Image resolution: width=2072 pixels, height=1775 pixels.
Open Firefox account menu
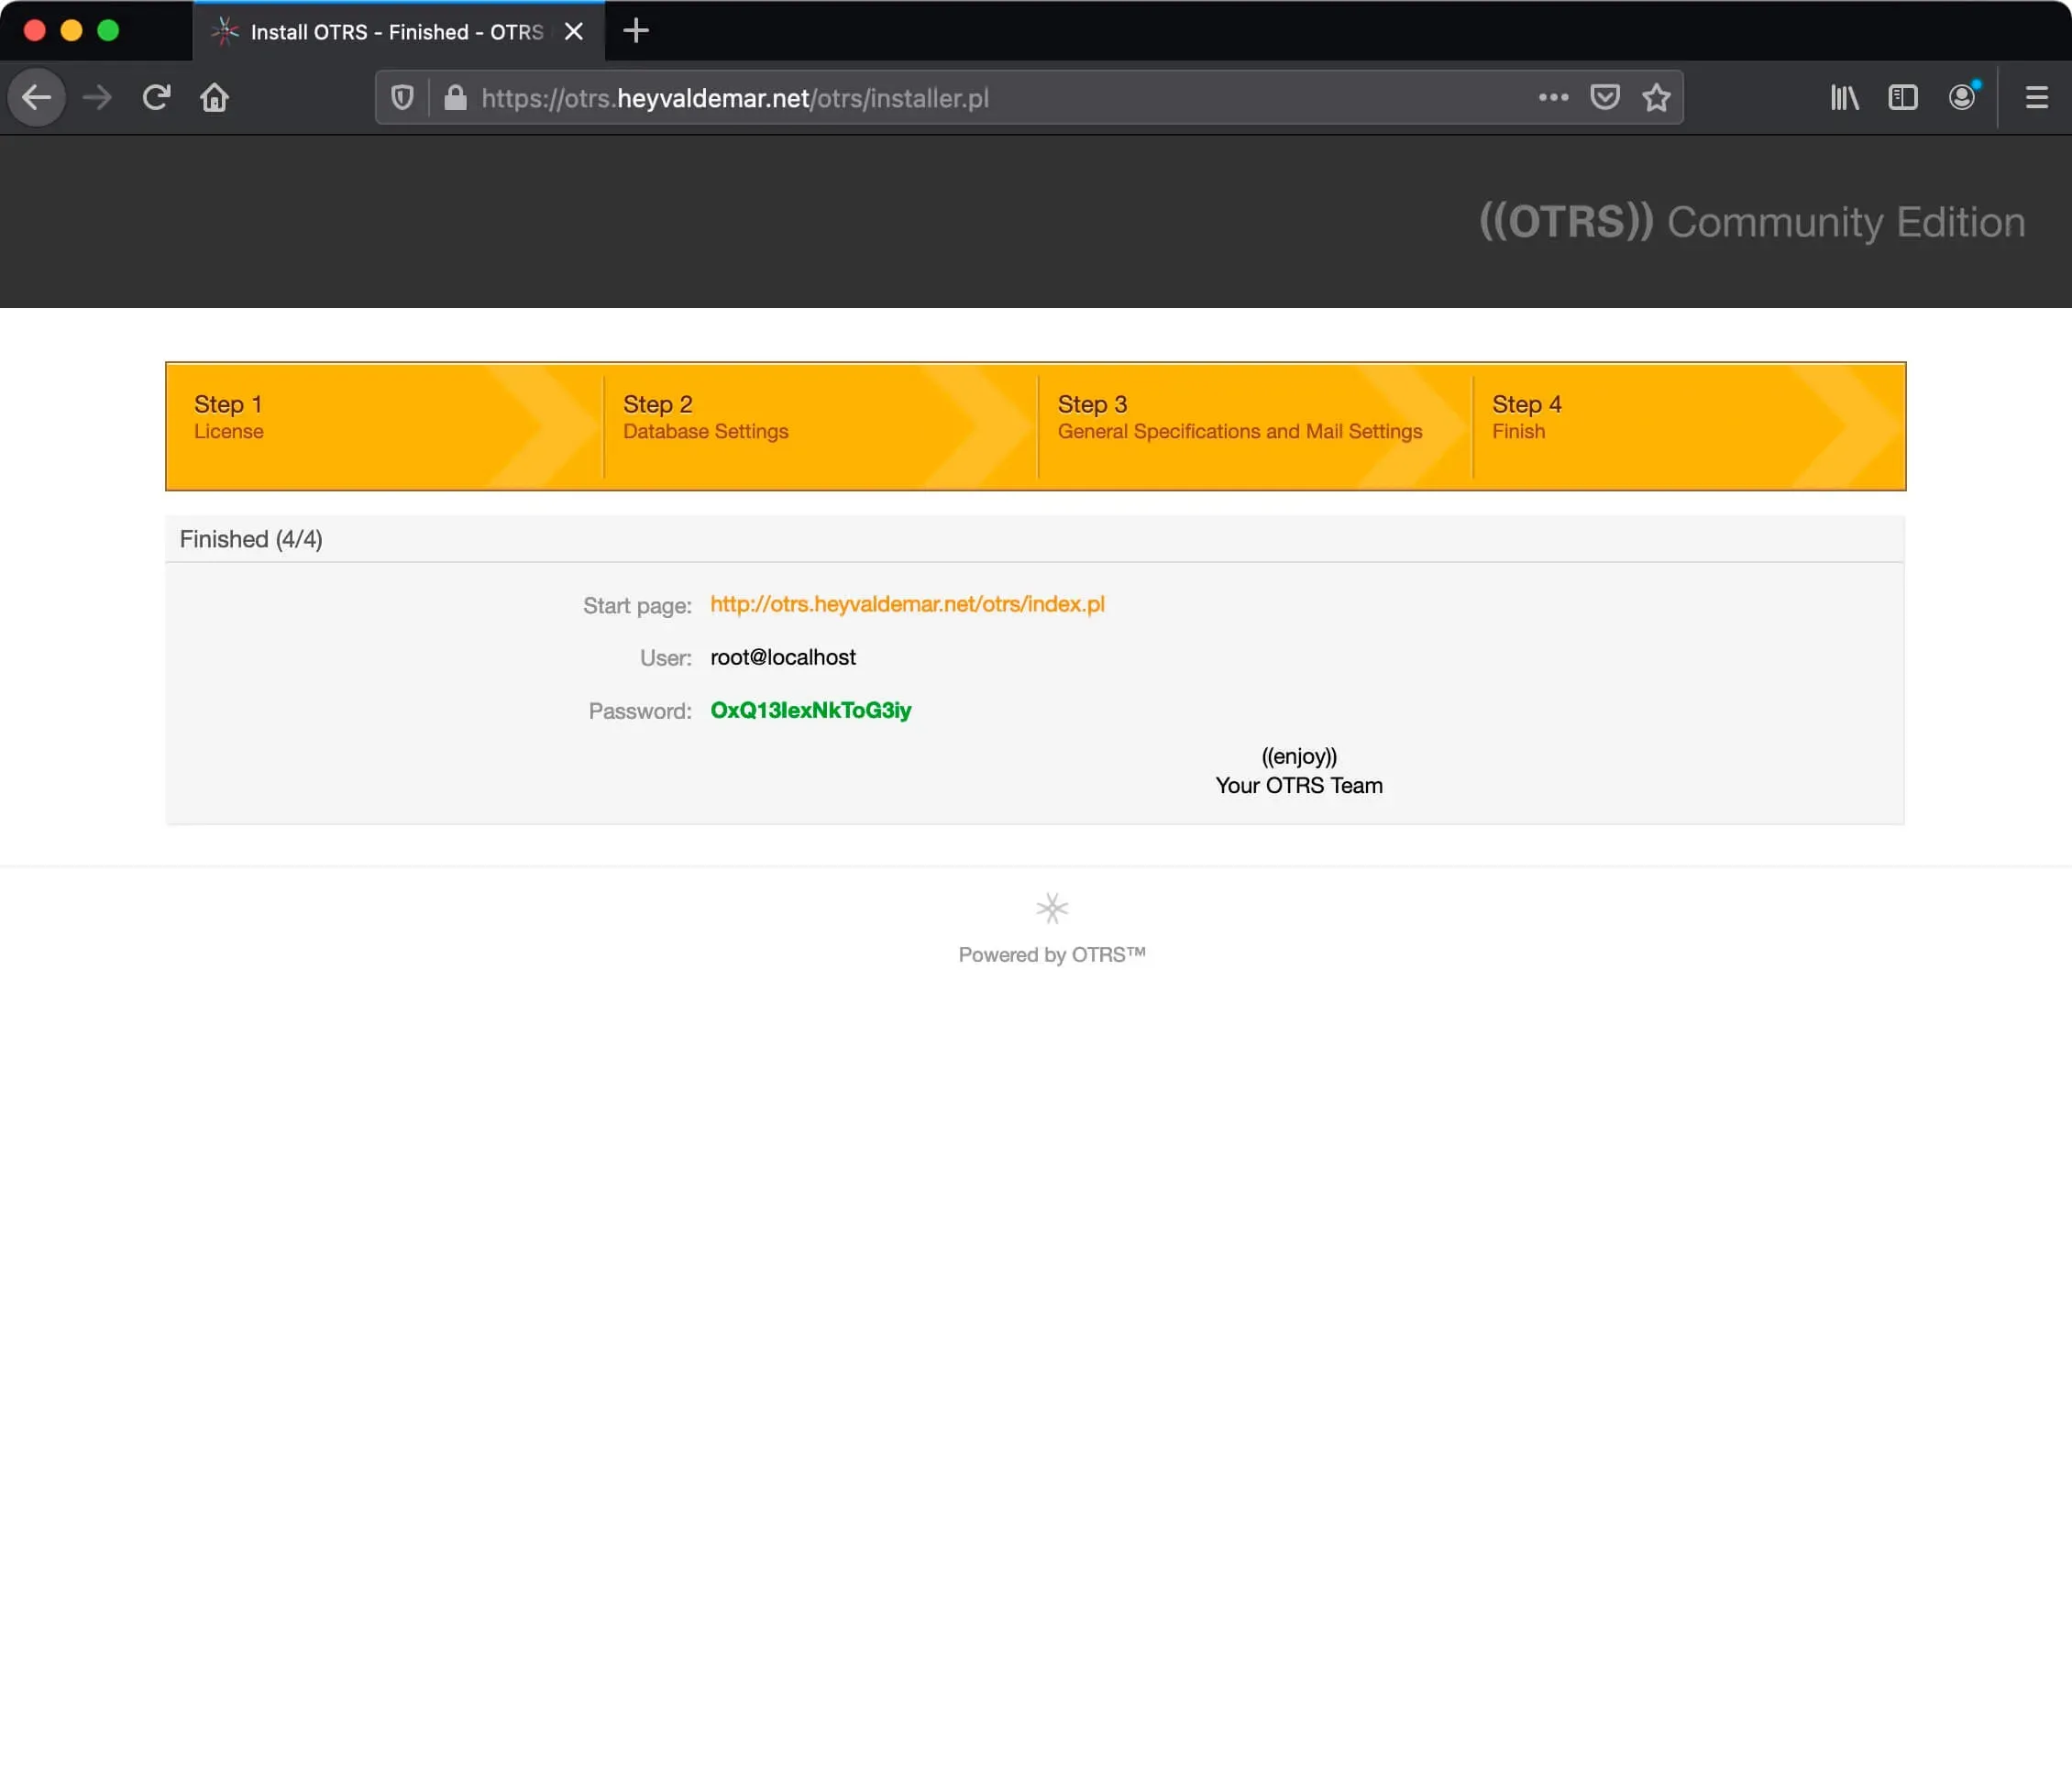[x=1962, y=97]
